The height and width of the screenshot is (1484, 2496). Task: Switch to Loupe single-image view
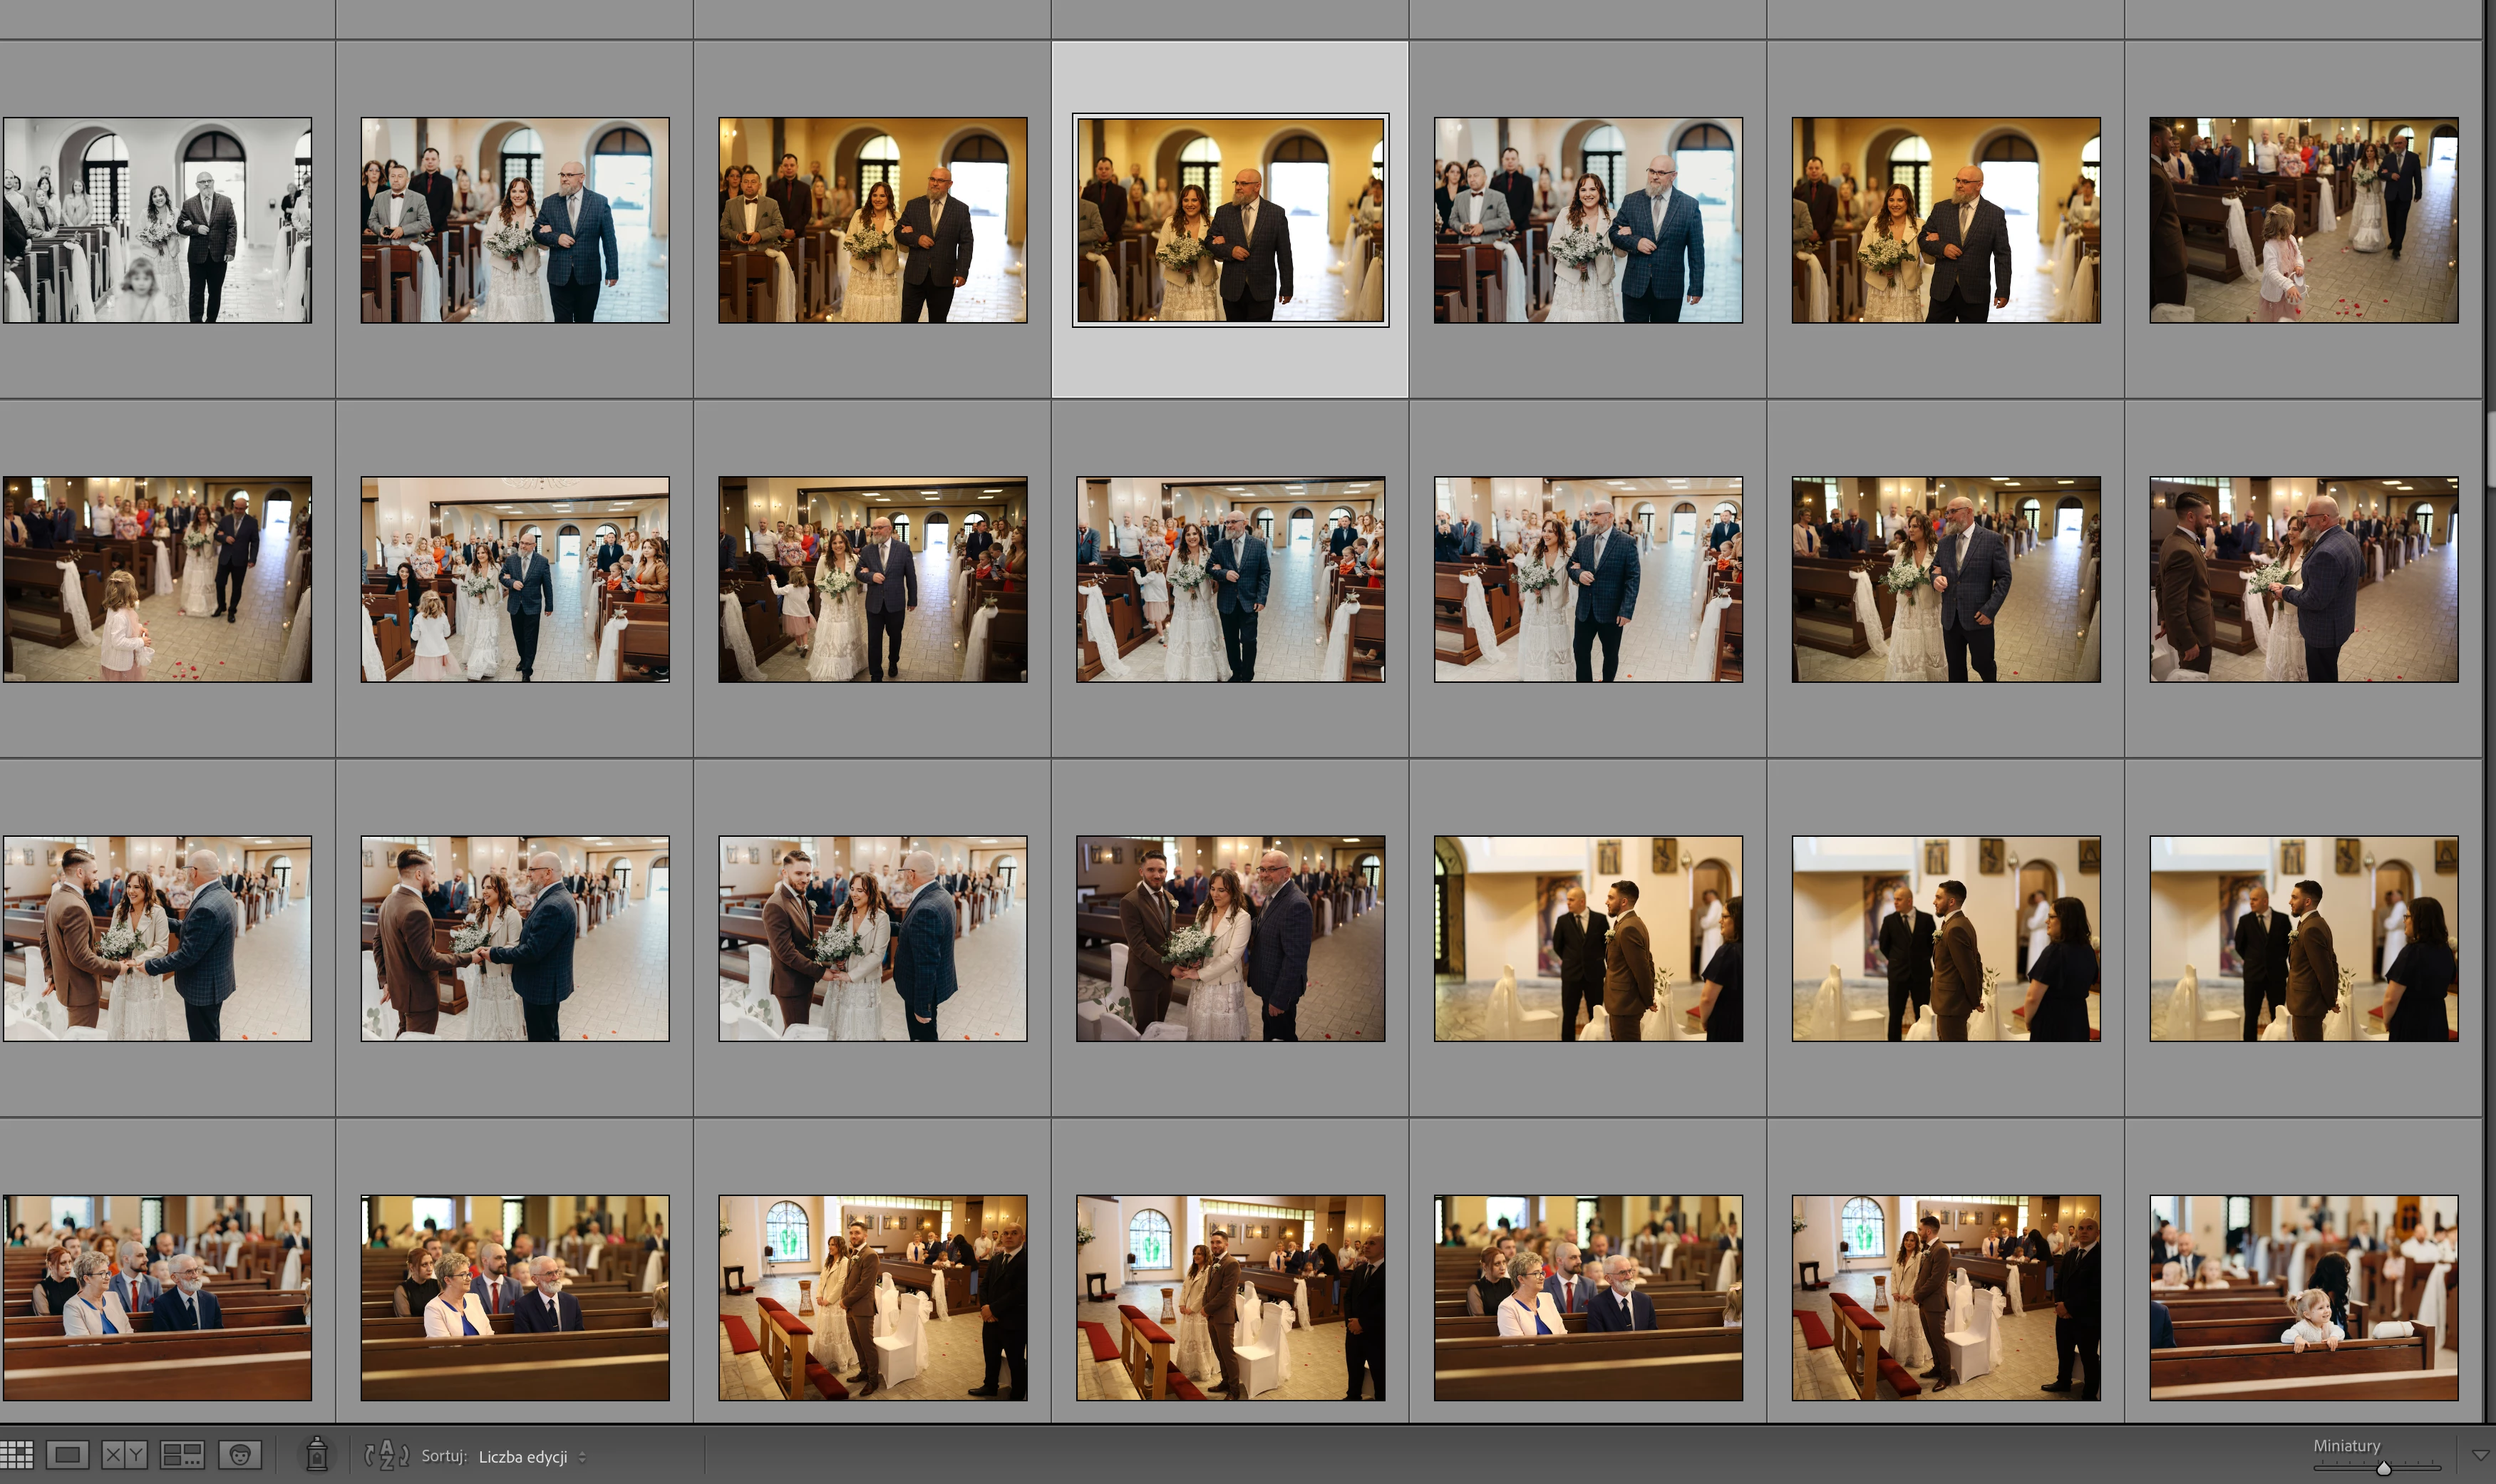point(67,1455)
